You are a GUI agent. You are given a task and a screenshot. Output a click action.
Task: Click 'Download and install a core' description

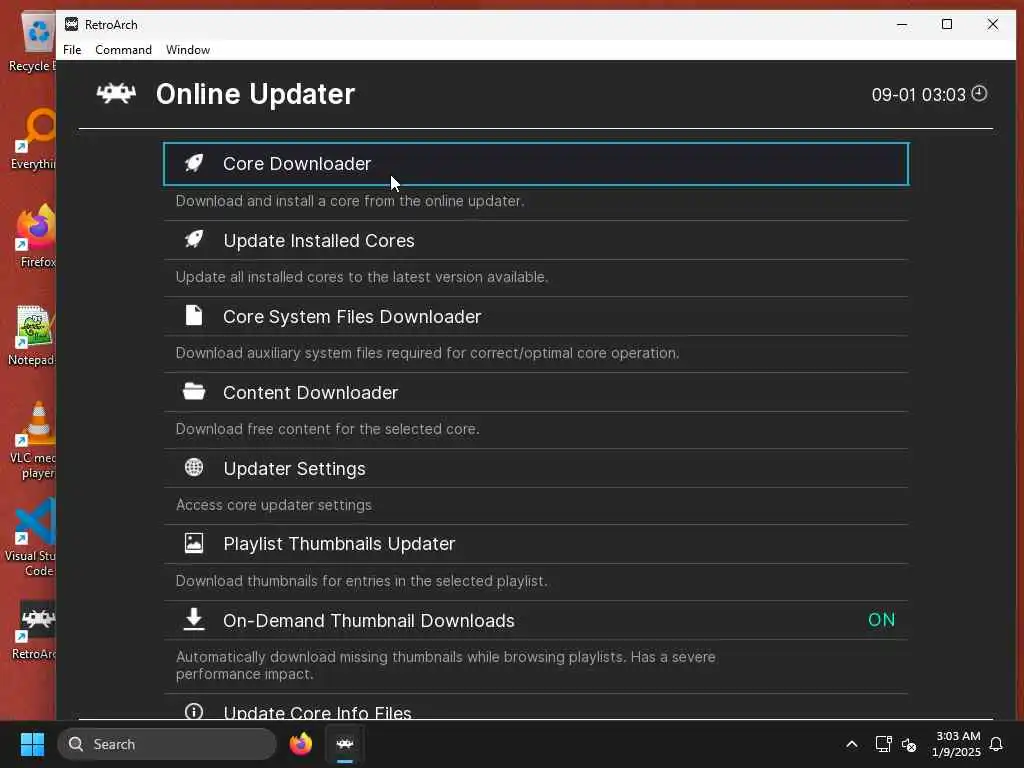point(350,201)
